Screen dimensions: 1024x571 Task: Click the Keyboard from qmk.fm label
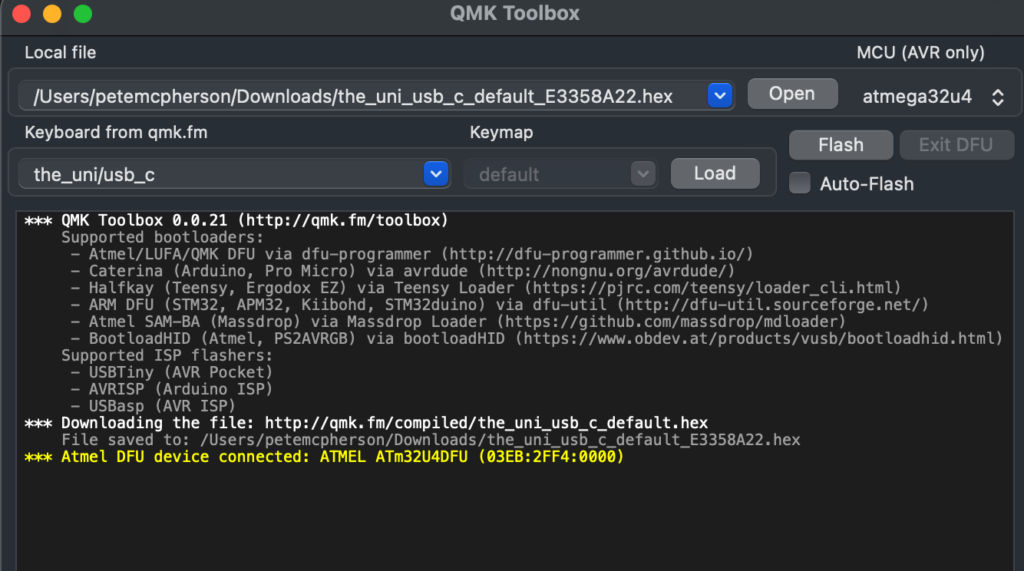[116, 133]
